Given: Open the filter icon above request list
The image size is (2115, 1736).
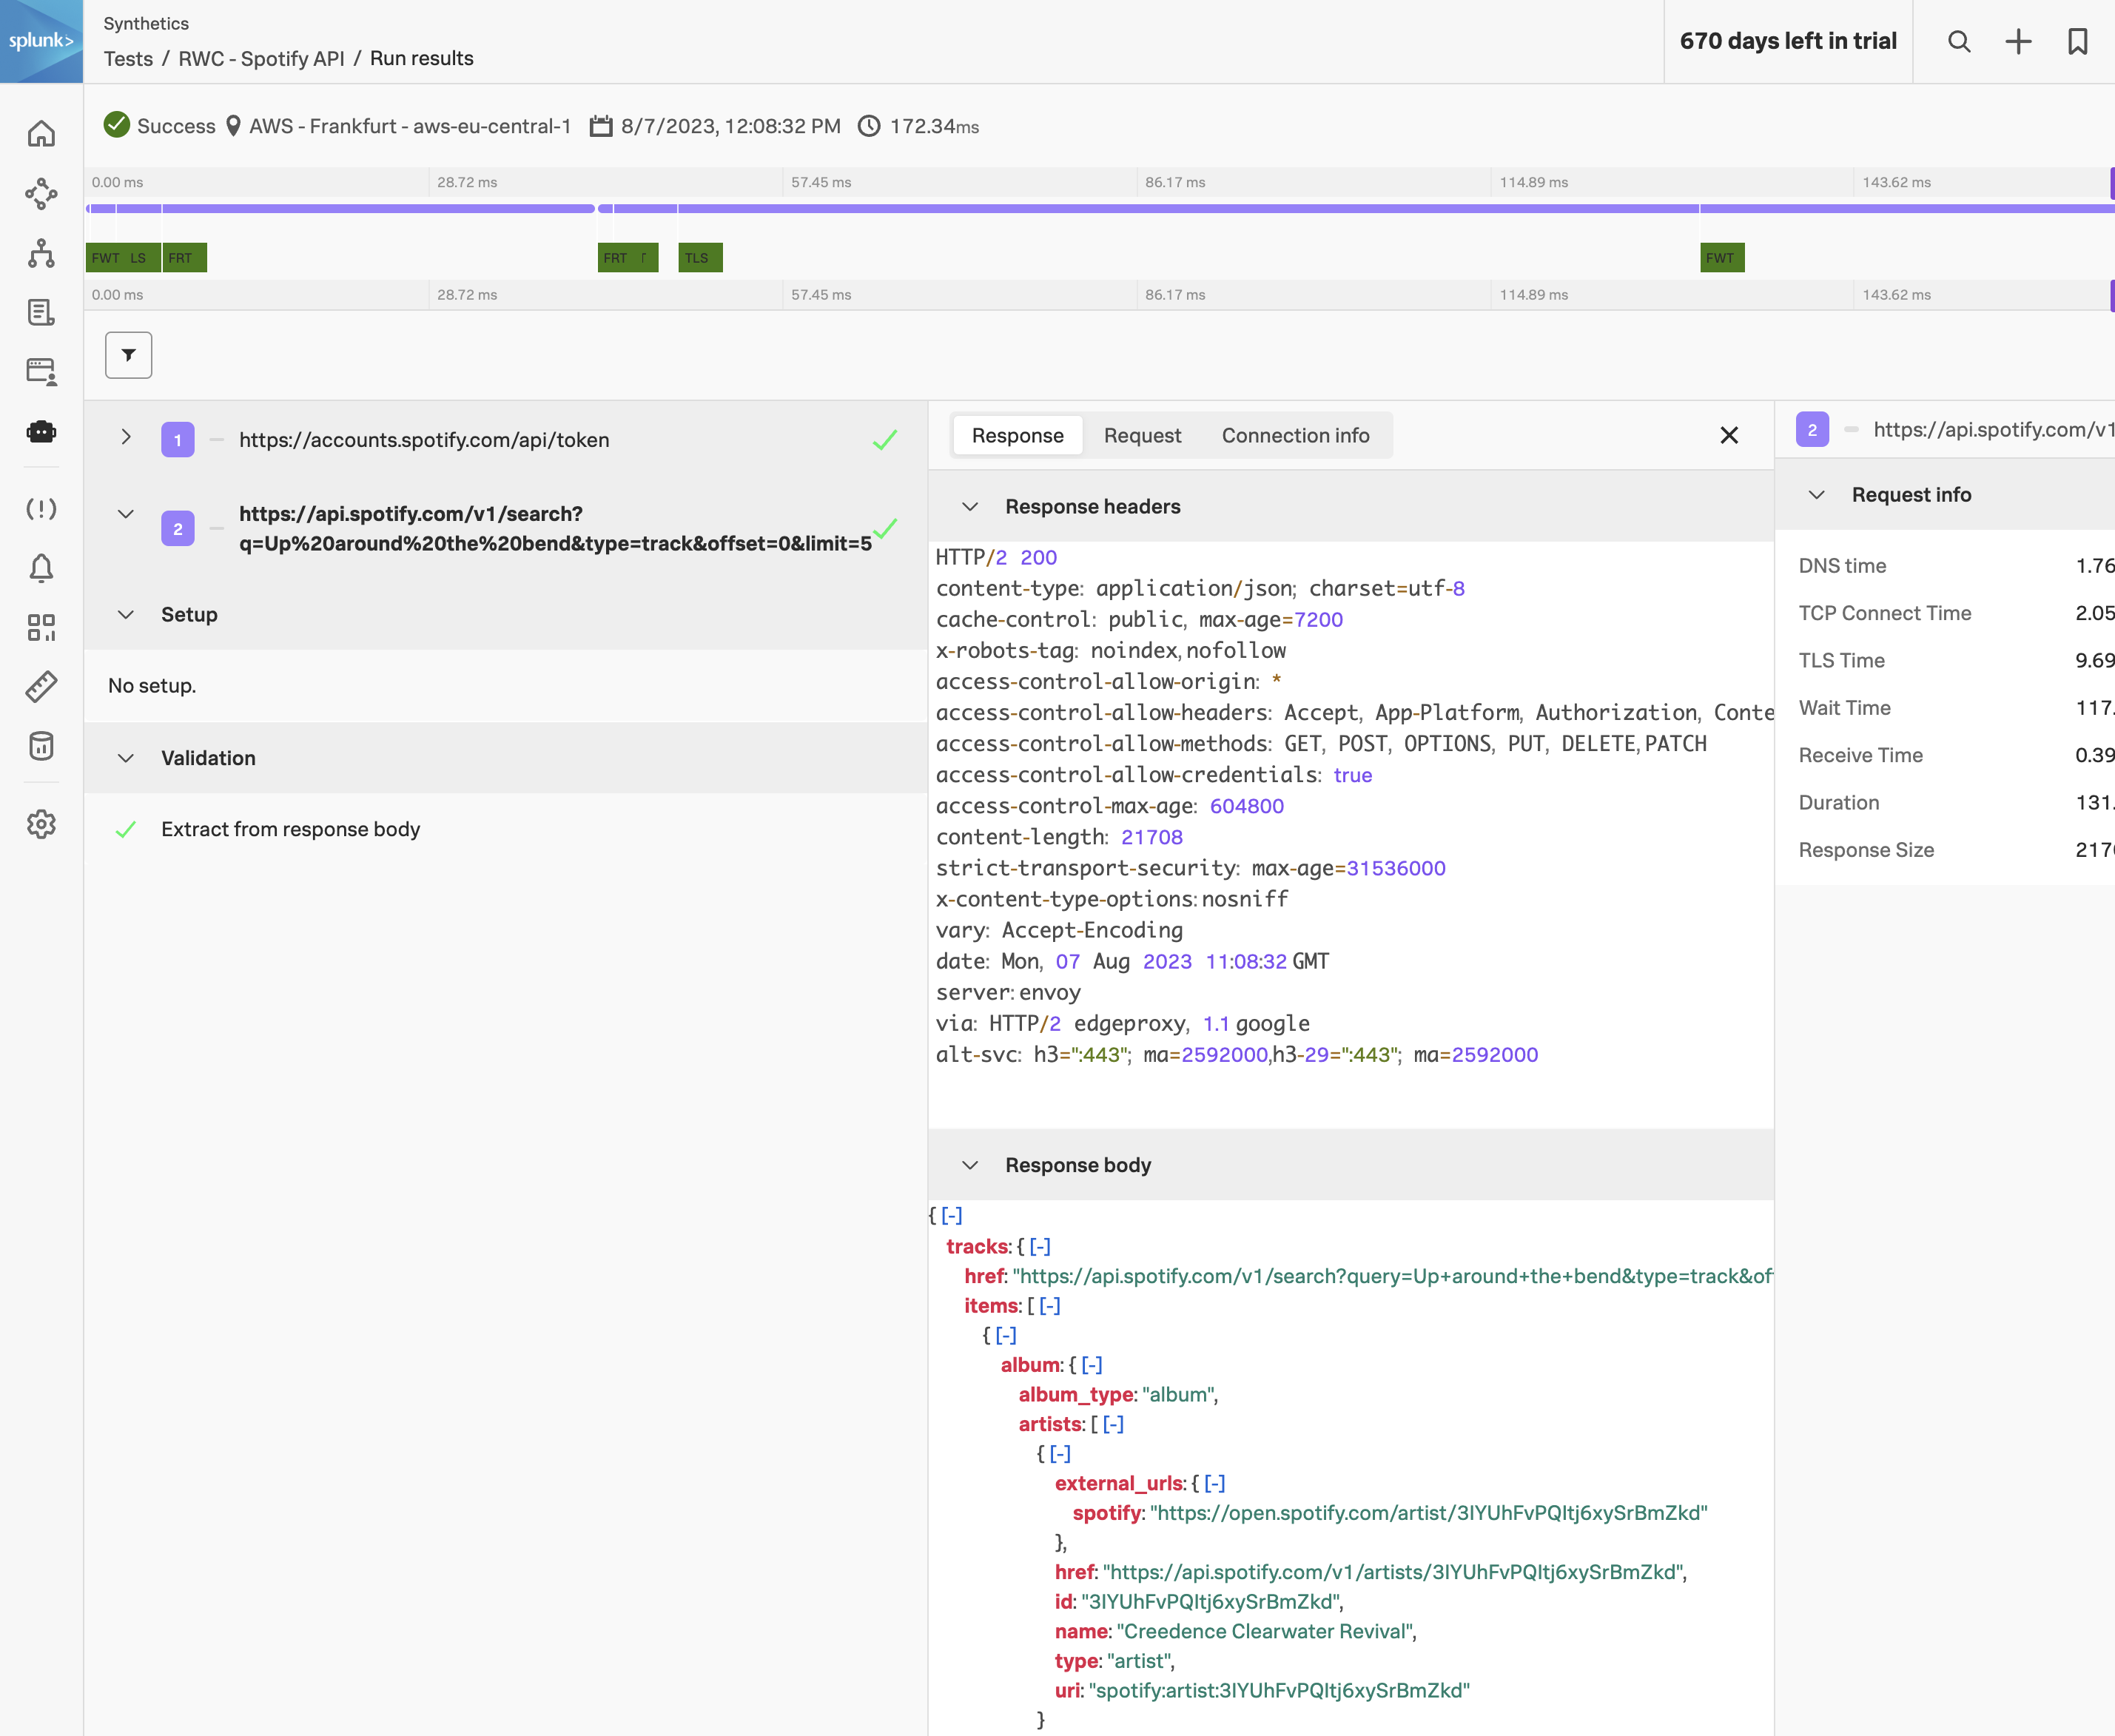Looking at the screenshot, I should 128,355.
